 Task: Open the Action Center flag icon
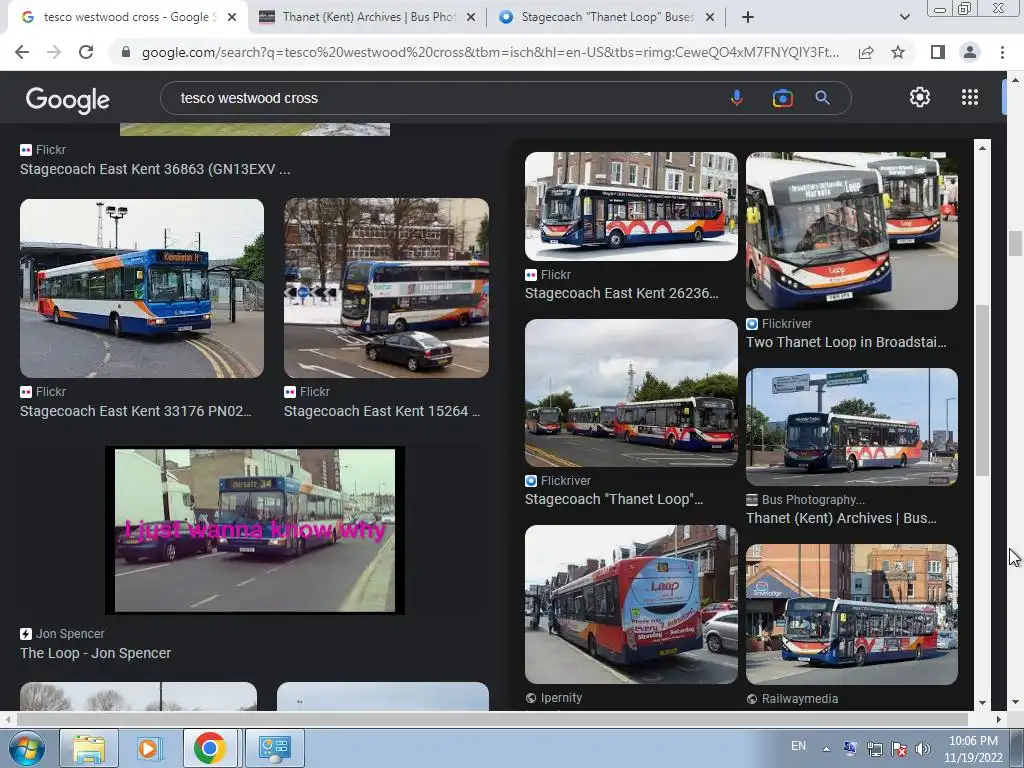click(x=899, y=749)
